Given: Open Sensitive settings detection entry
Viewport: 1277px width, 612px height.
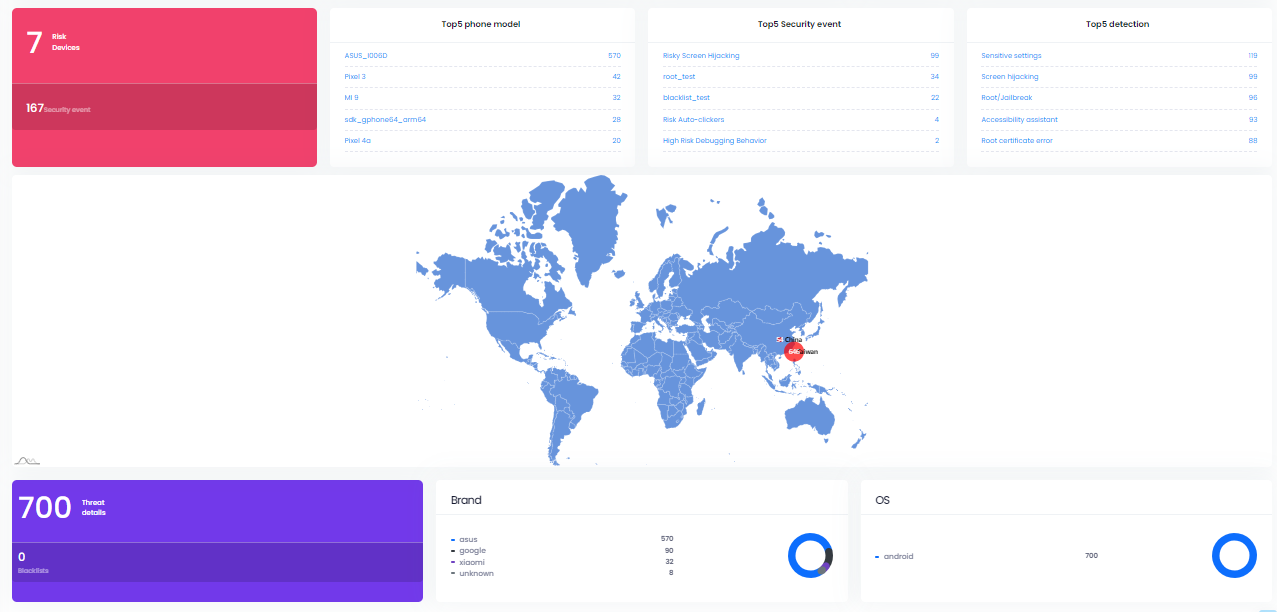Looking at the screenshot, I should pyautogui.click(x=1011, y=56).
